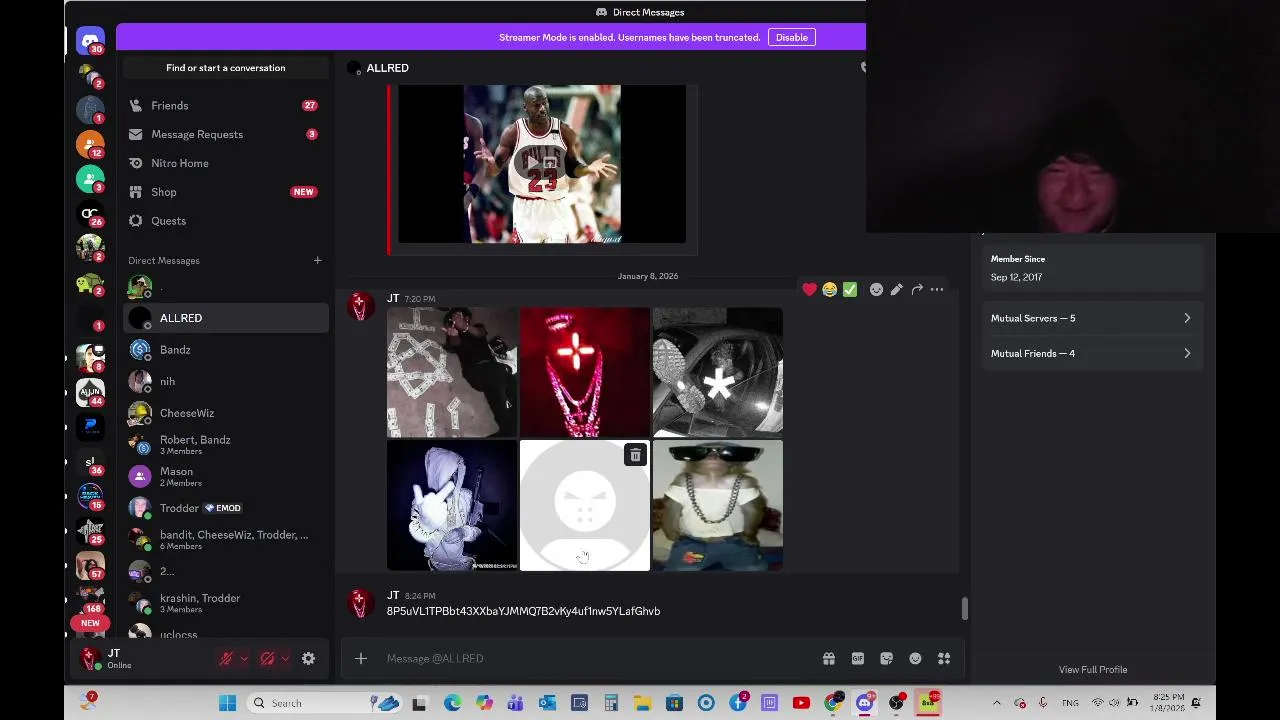Open the server icon with 26 badge

tap(90, 214)
